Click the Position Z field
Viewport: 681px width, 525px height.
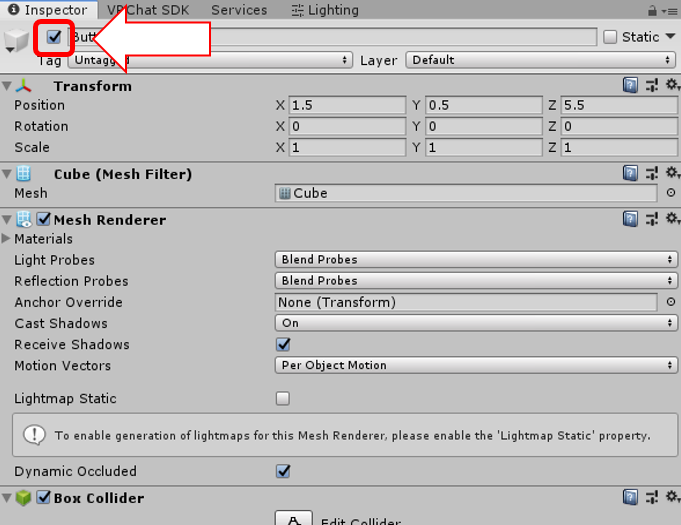coord(619,105)
